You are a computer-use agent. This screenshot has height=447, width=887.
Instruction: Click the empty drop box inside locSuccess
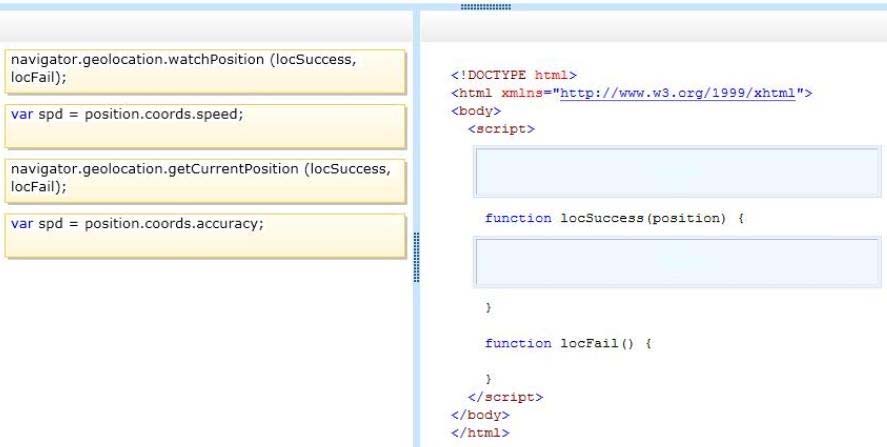(x=677, y=262)
